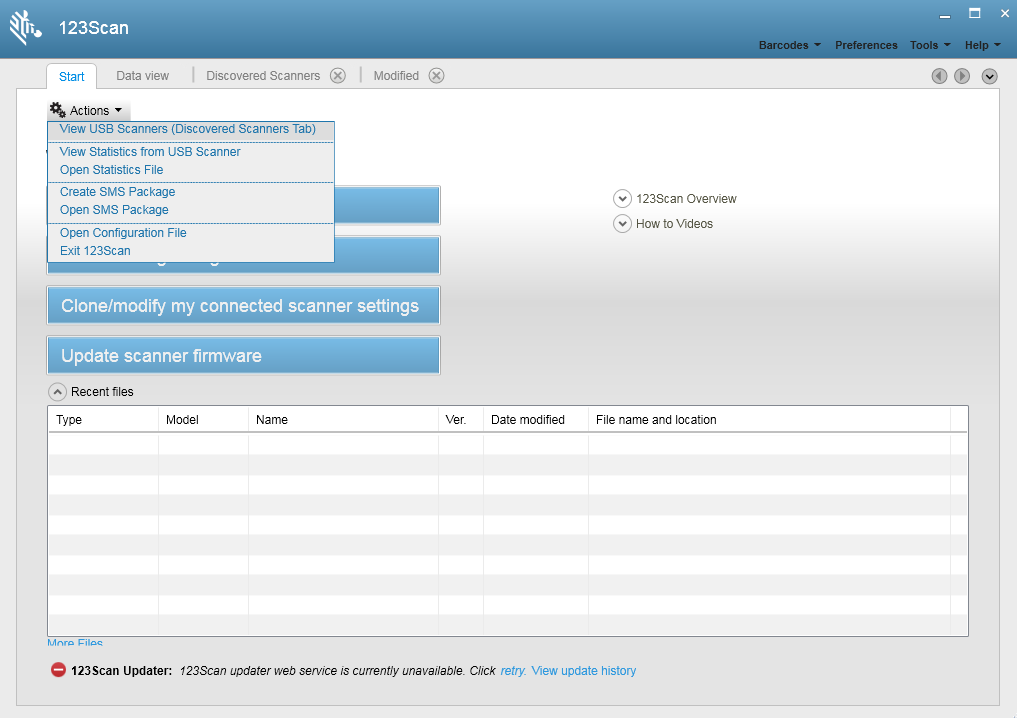Close the Discovered Scanners tab
This screenshot has width=1017, height=718.
(x=338, y=76)
